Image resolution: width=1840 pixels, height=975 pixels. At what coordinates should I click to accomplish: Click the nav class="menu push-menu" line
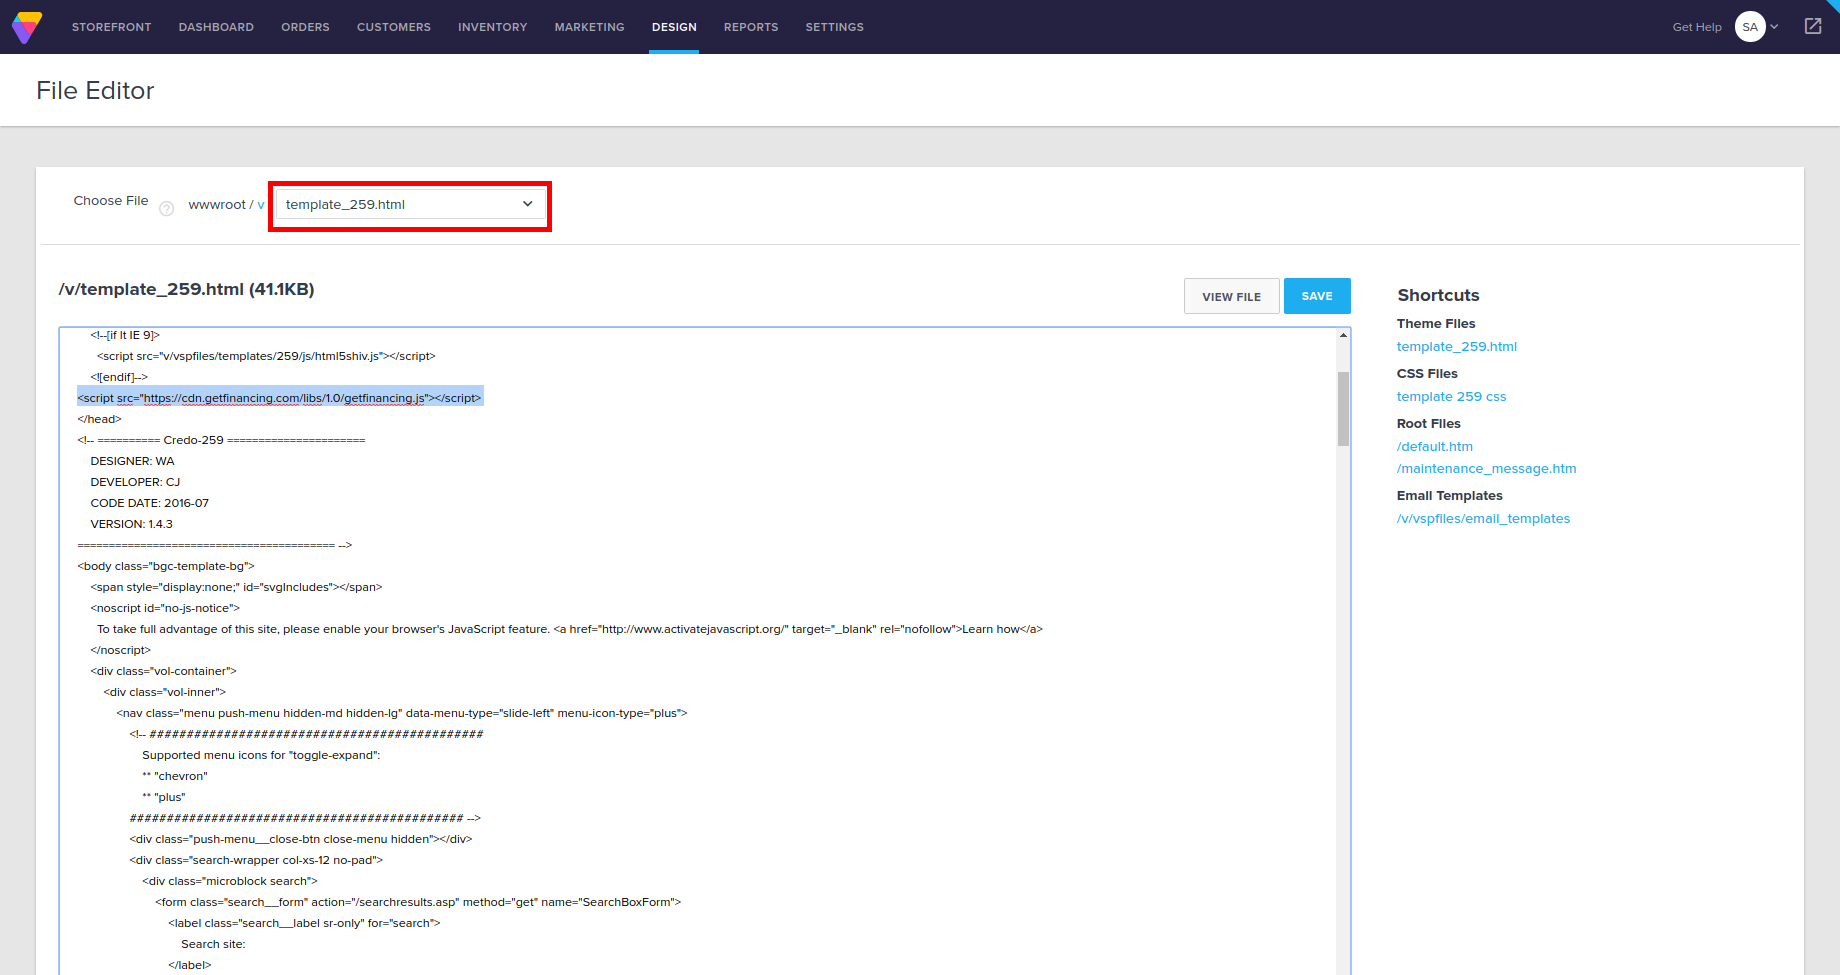point(402,713)
